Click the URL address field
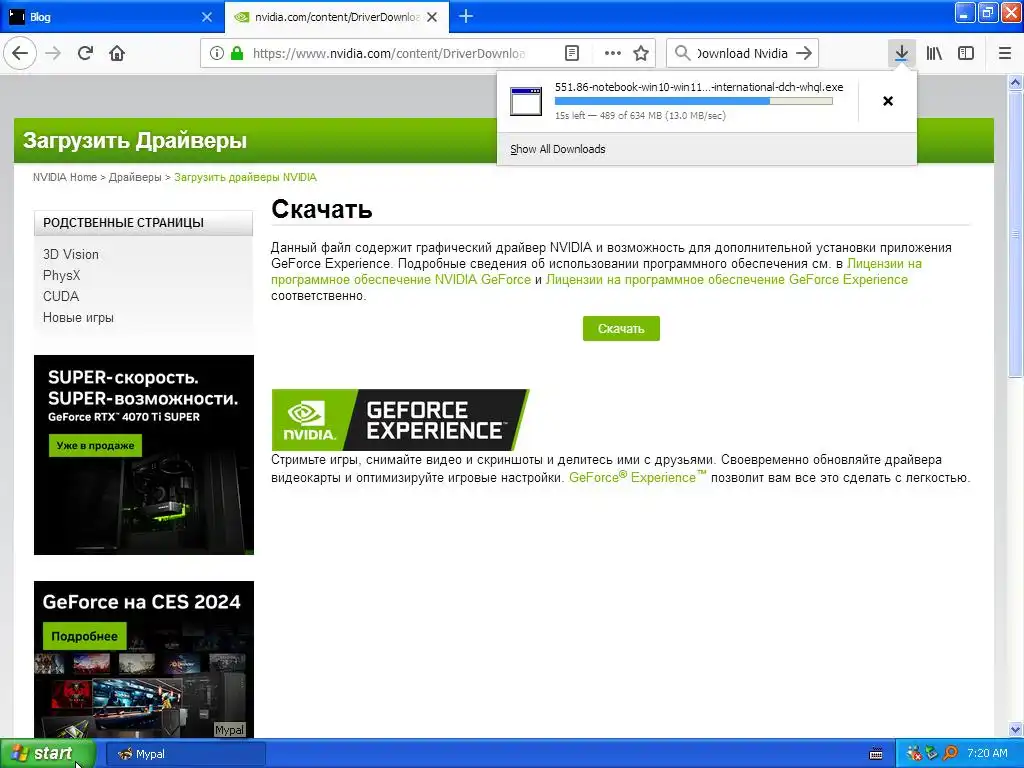 point(389,53)
